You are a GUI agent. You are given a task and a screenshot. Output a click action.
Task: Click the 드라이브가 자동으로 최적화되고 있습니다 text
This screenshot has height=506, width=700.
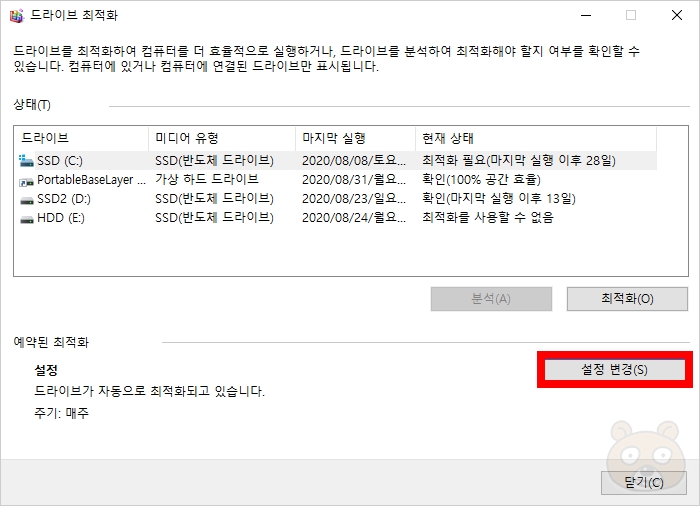coord(150,391)
